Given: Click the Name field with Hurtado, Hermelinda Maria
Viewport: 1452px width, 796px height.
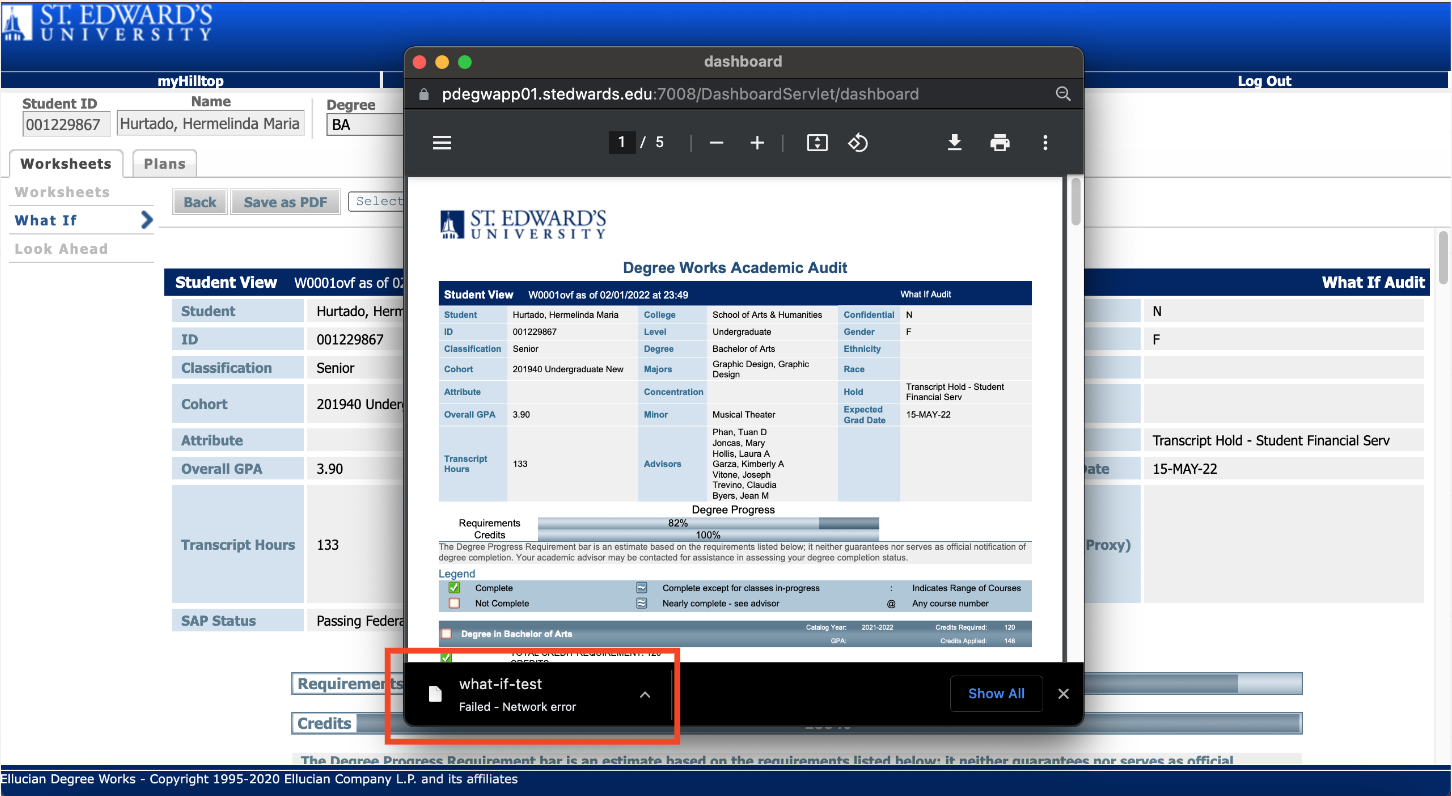Looking at the screenshot, I should tap(210, 124).
